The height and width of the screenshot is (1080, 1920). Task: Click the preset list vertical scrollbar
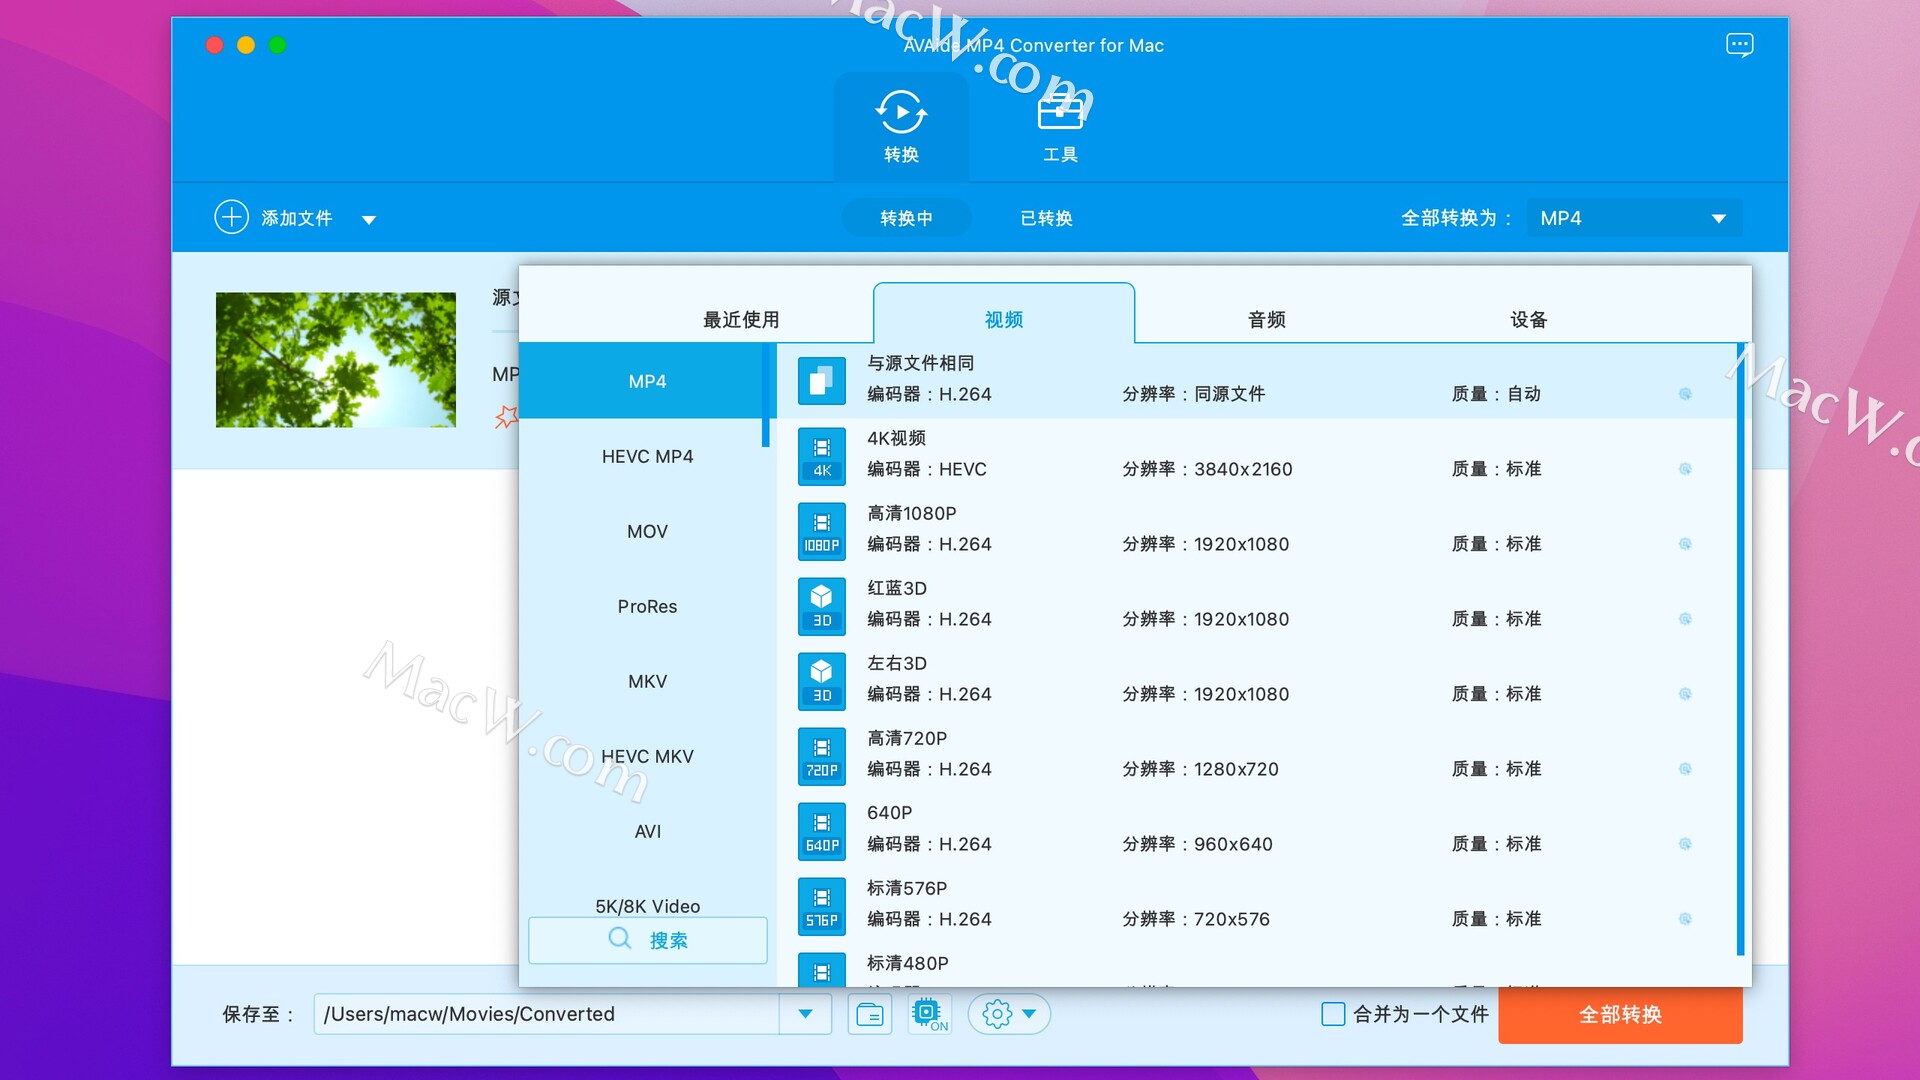click(x=1740, y=648)
